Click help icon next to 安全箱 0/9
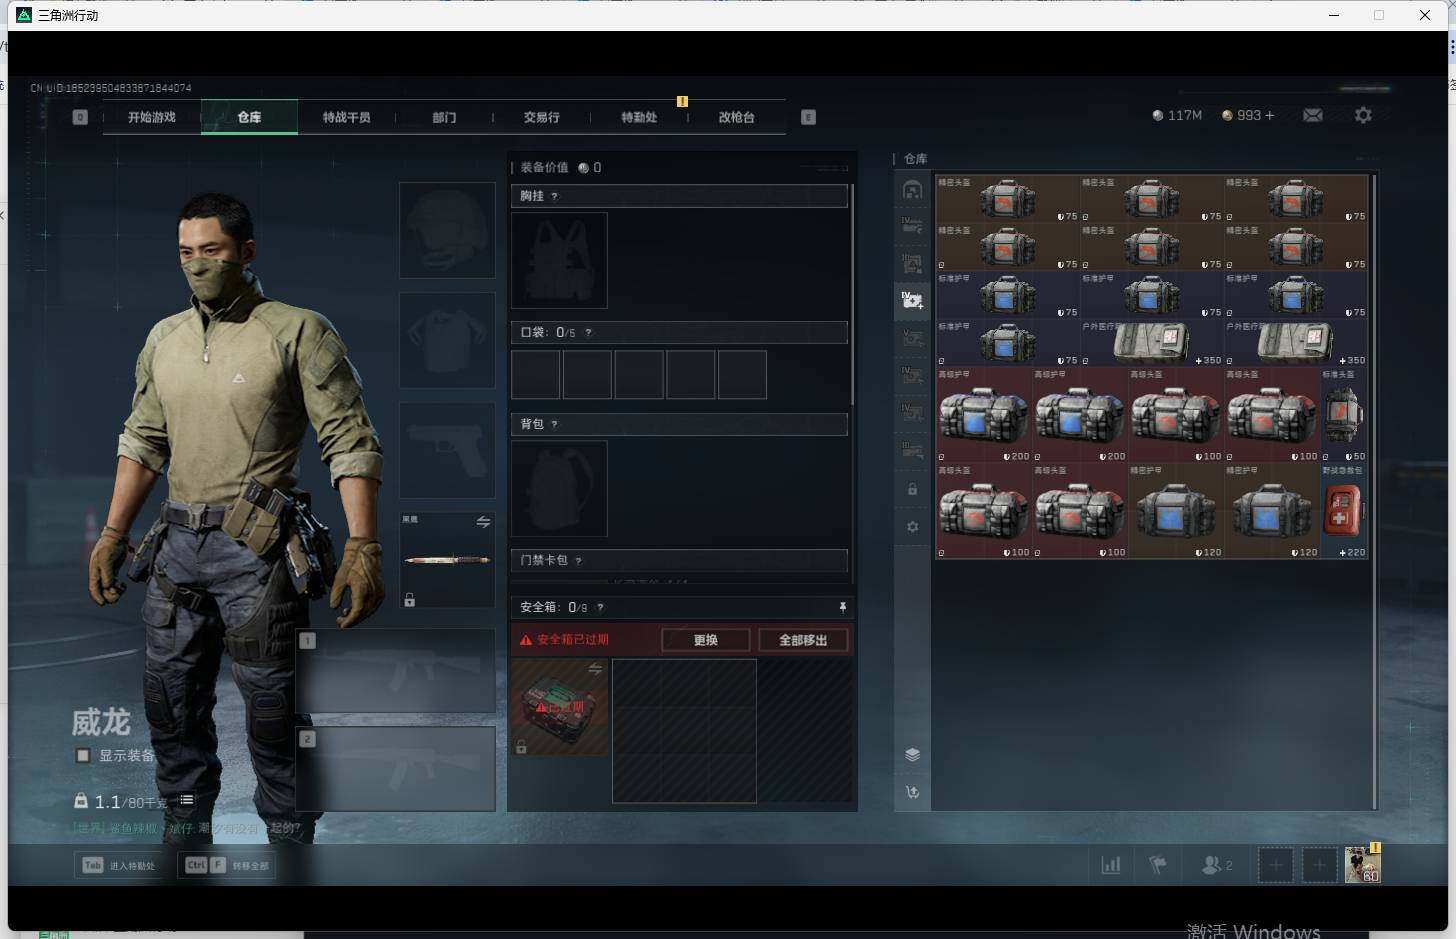This screenshot has width=1456, height=939. (600, 607)
